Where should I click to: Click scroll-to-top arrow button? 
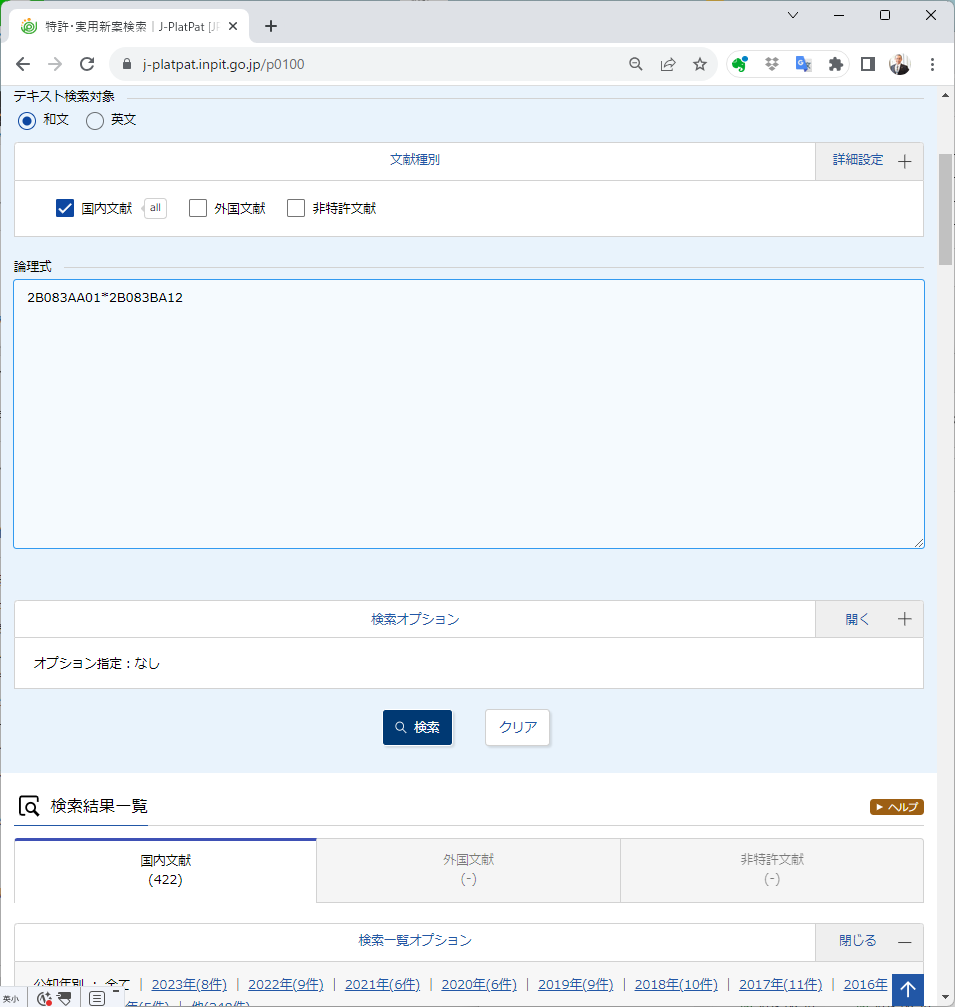coord(908,989)
